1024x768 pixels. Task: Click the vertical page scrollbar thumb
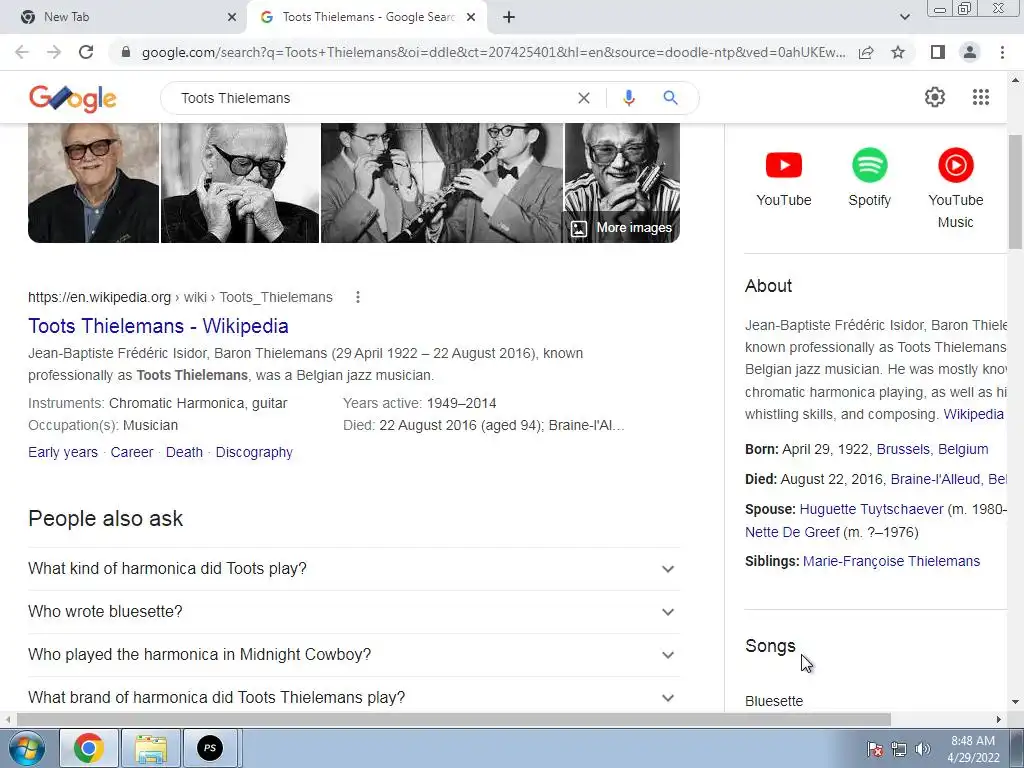(x=1016, y=191)
